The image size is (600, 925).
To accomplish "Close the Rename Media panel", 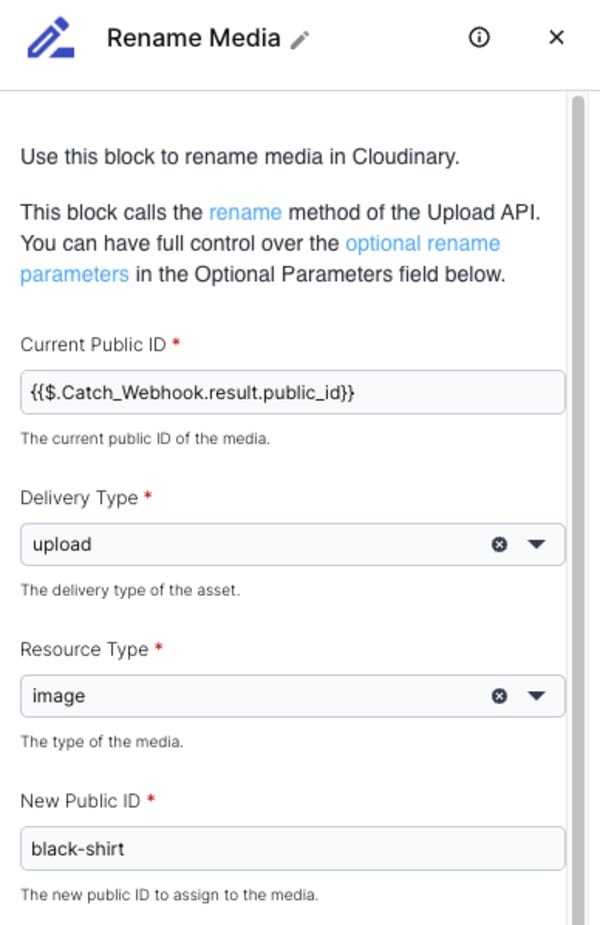I will click(556, 37).
